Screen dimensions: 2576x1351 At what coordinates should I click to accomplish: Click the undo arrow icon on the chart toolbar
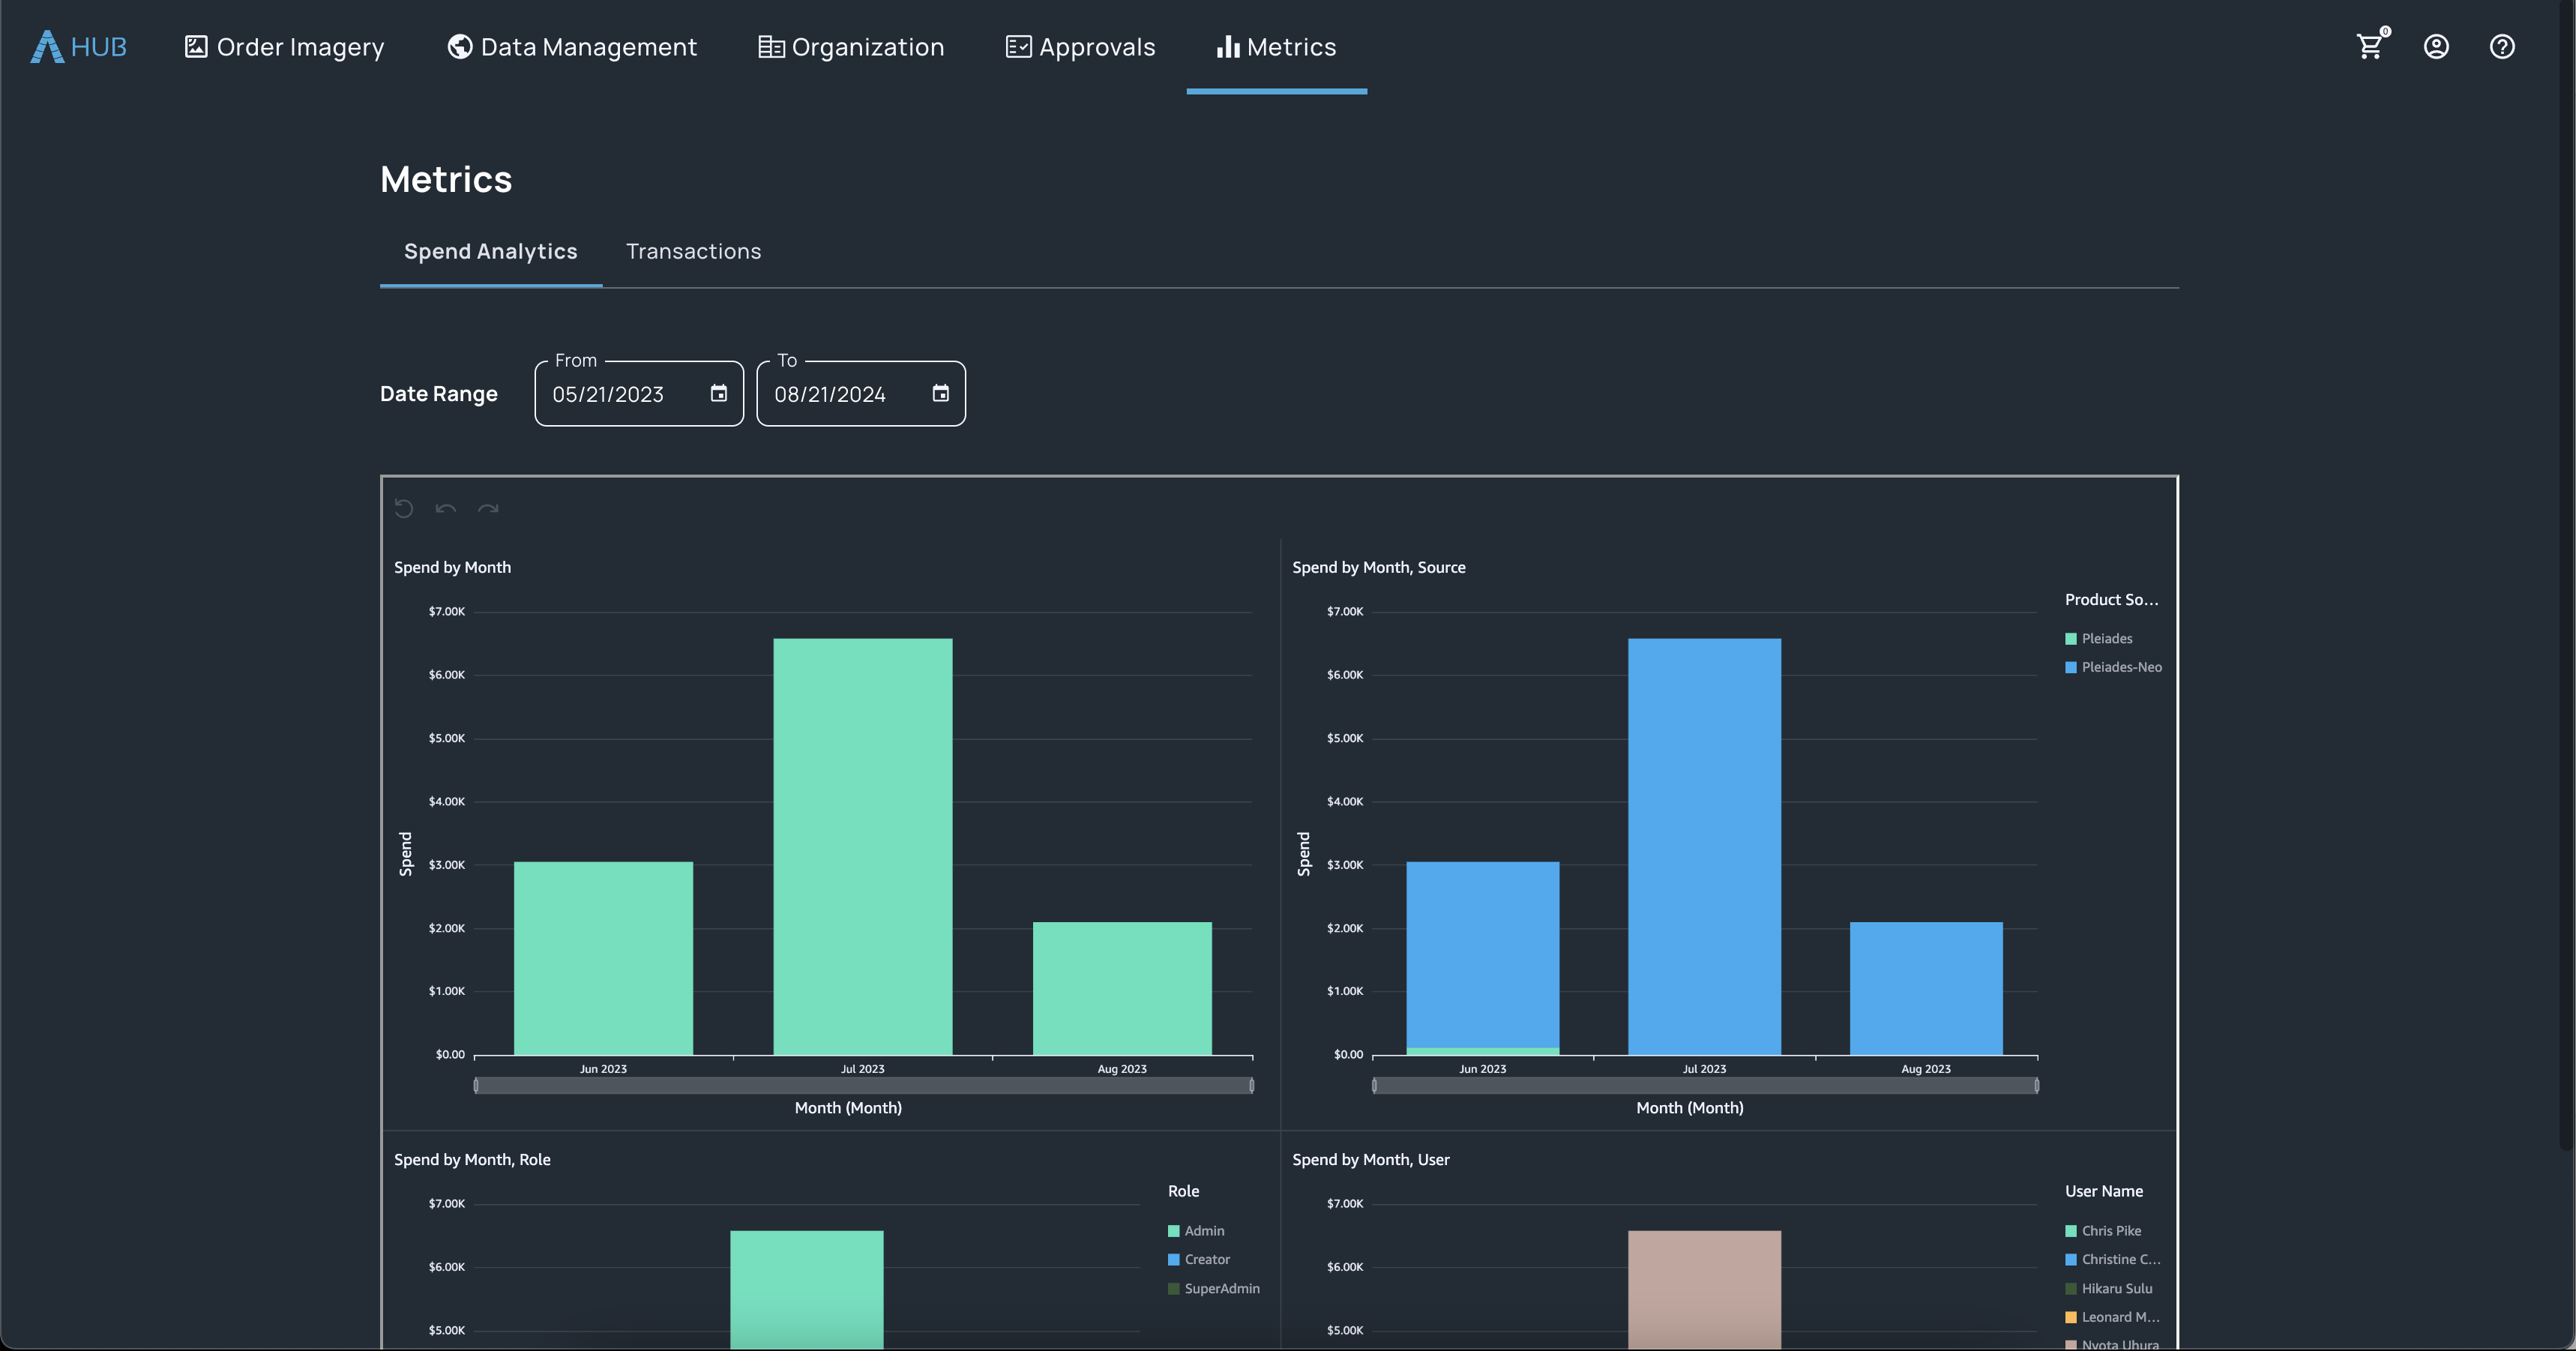click(446, 508)
